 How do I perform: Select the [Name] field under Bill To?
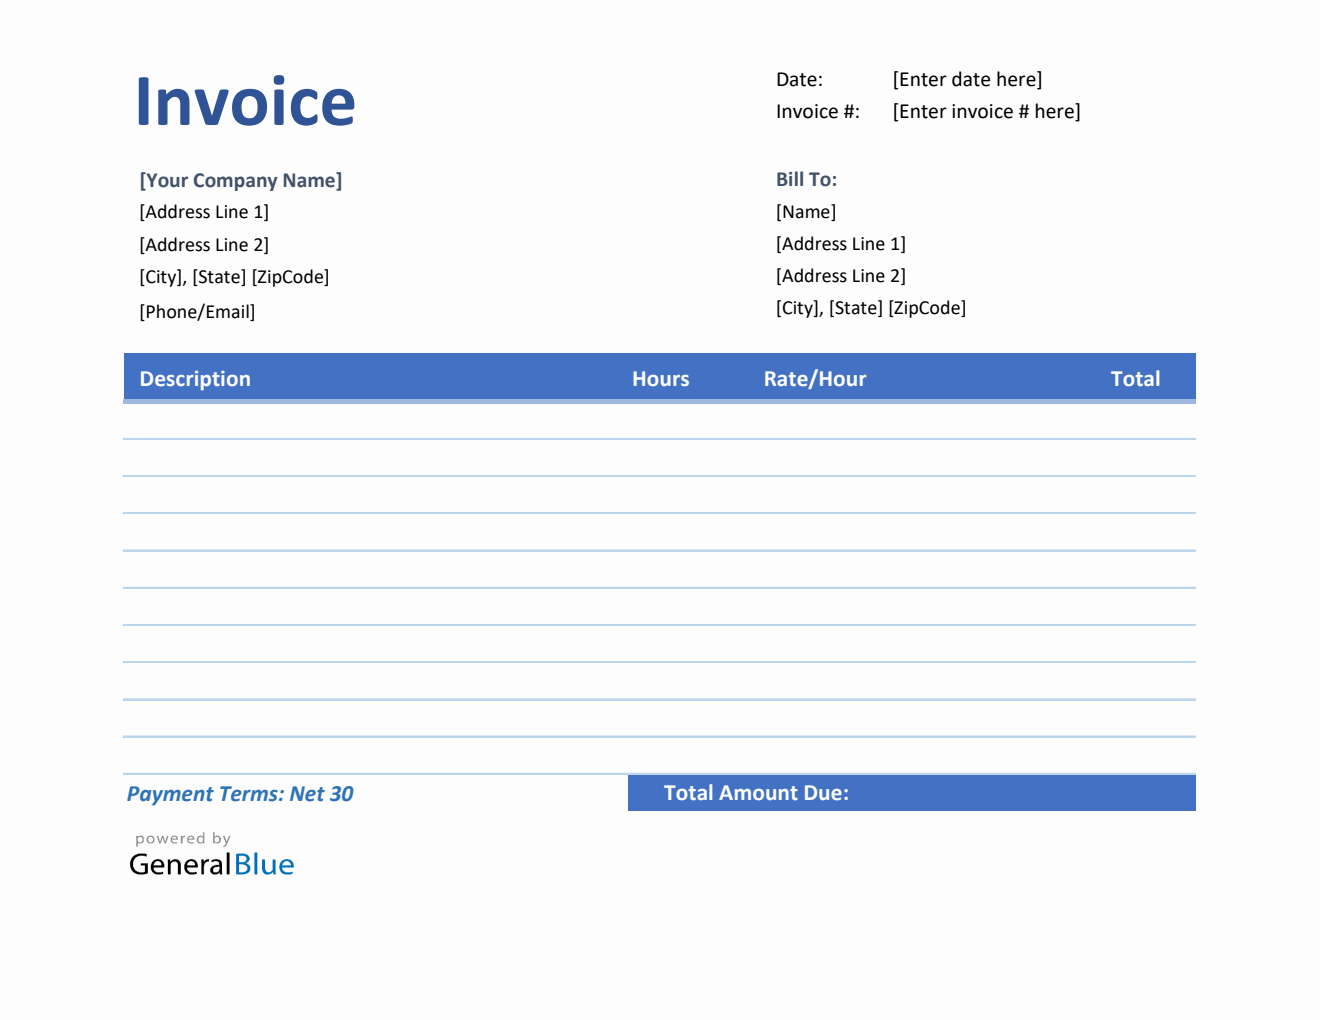coord(806,211)
